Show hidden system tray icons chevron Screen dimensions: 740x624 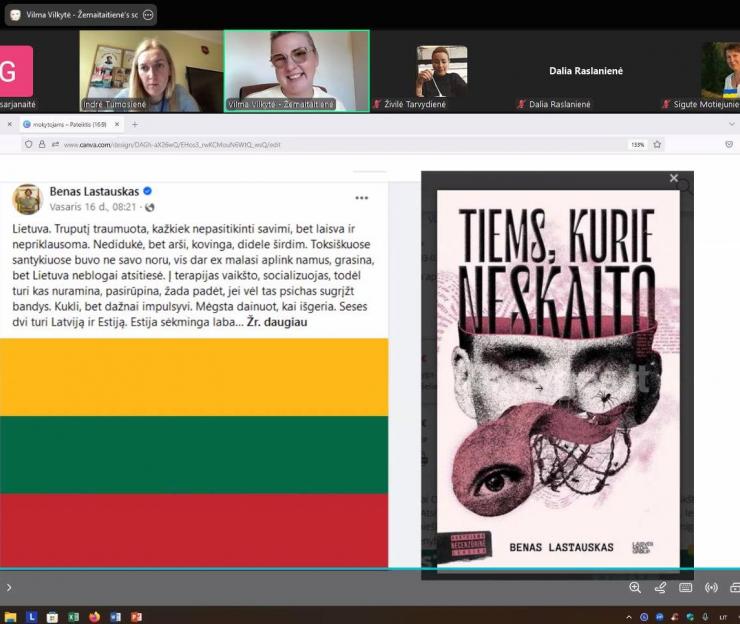point(629,617)
